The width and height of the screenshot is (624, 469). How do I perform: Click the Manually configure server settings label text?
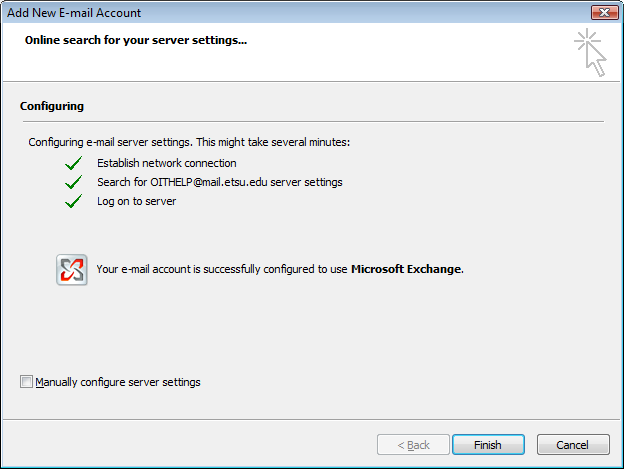(x=118, y=382)
